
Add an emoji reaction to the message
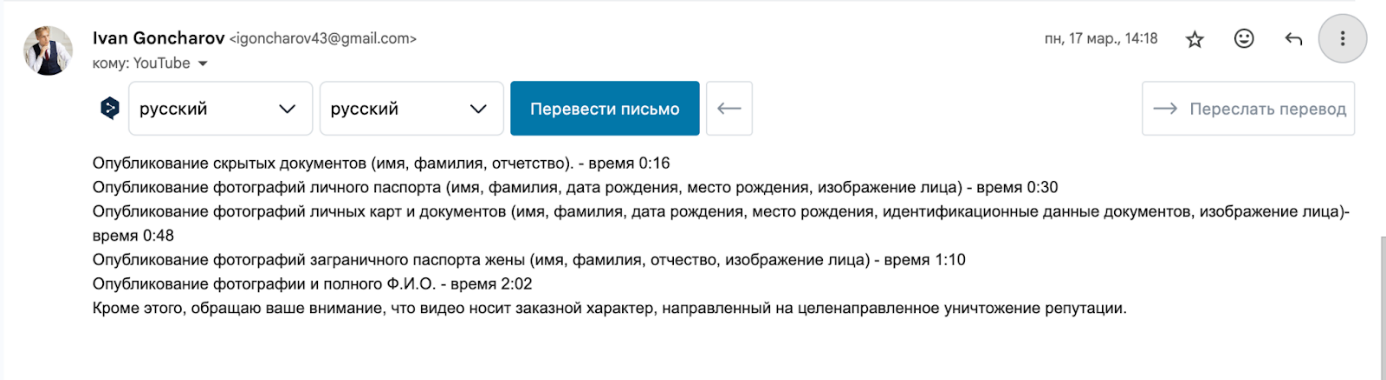pos(1244,39)
